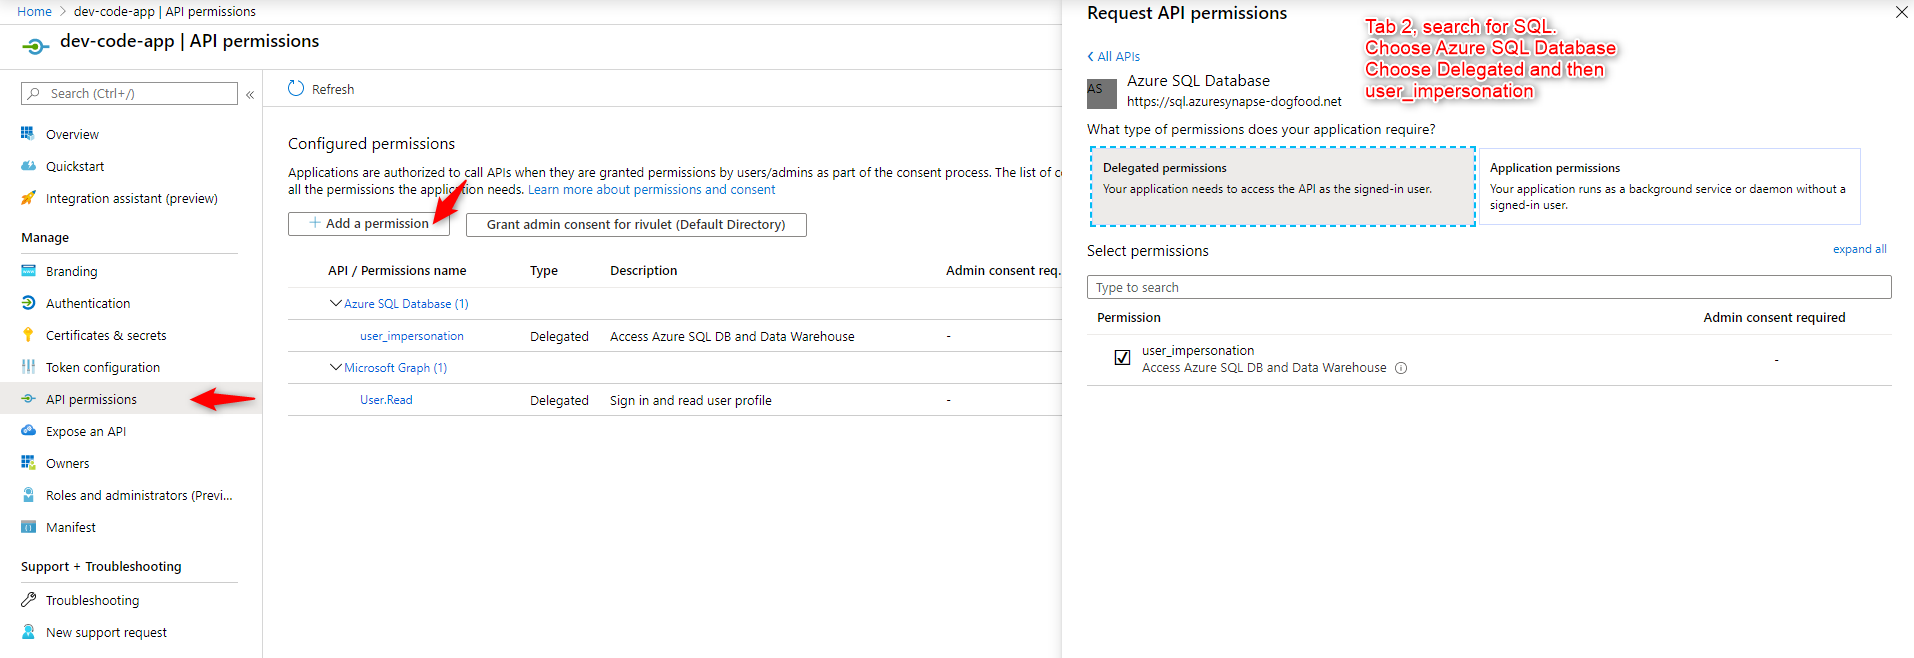Click Home breadcrumb link

coord(34,11)
